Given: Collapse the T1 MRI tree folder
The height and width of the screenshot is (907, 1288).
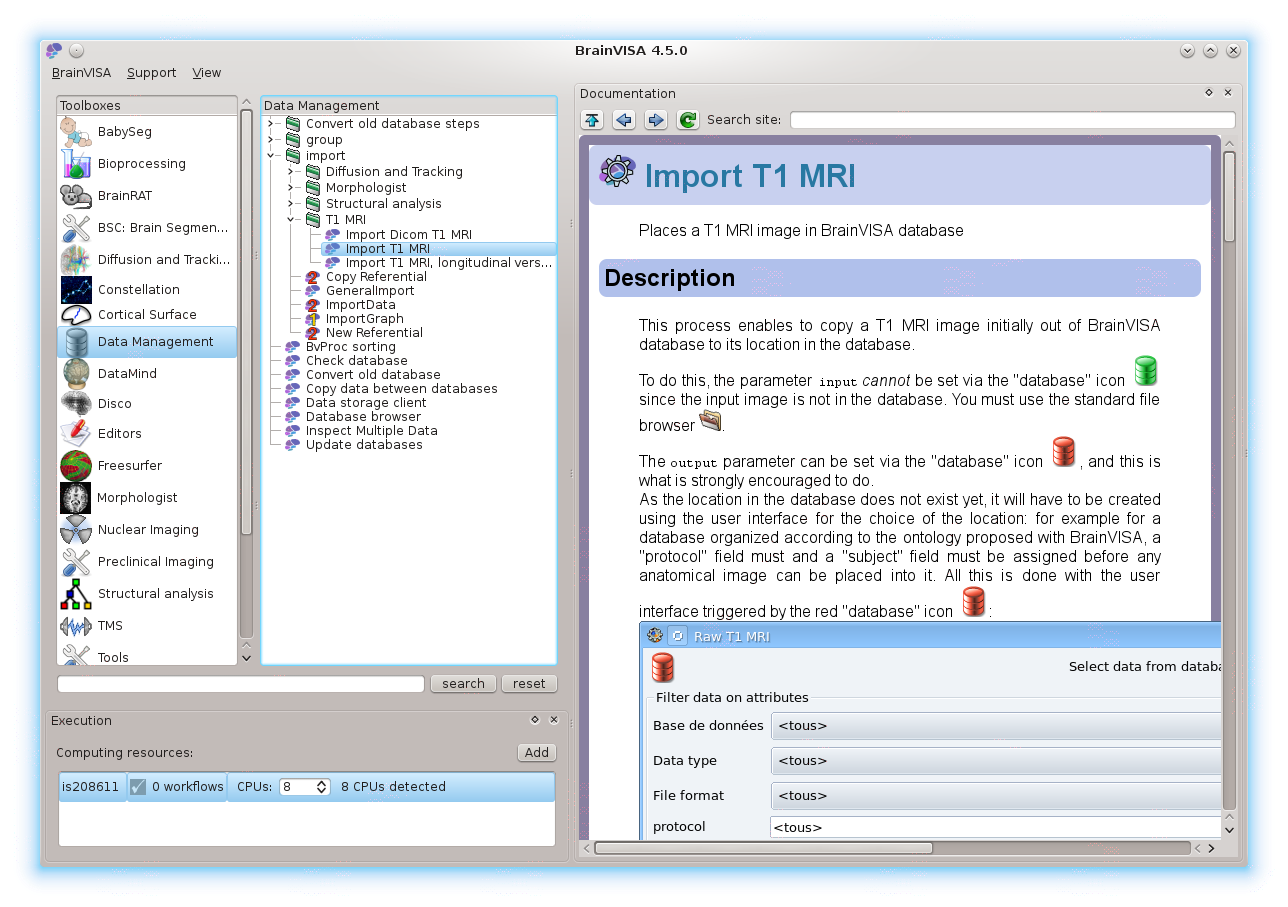Looking at the screenshot, I should click(290, 219).
